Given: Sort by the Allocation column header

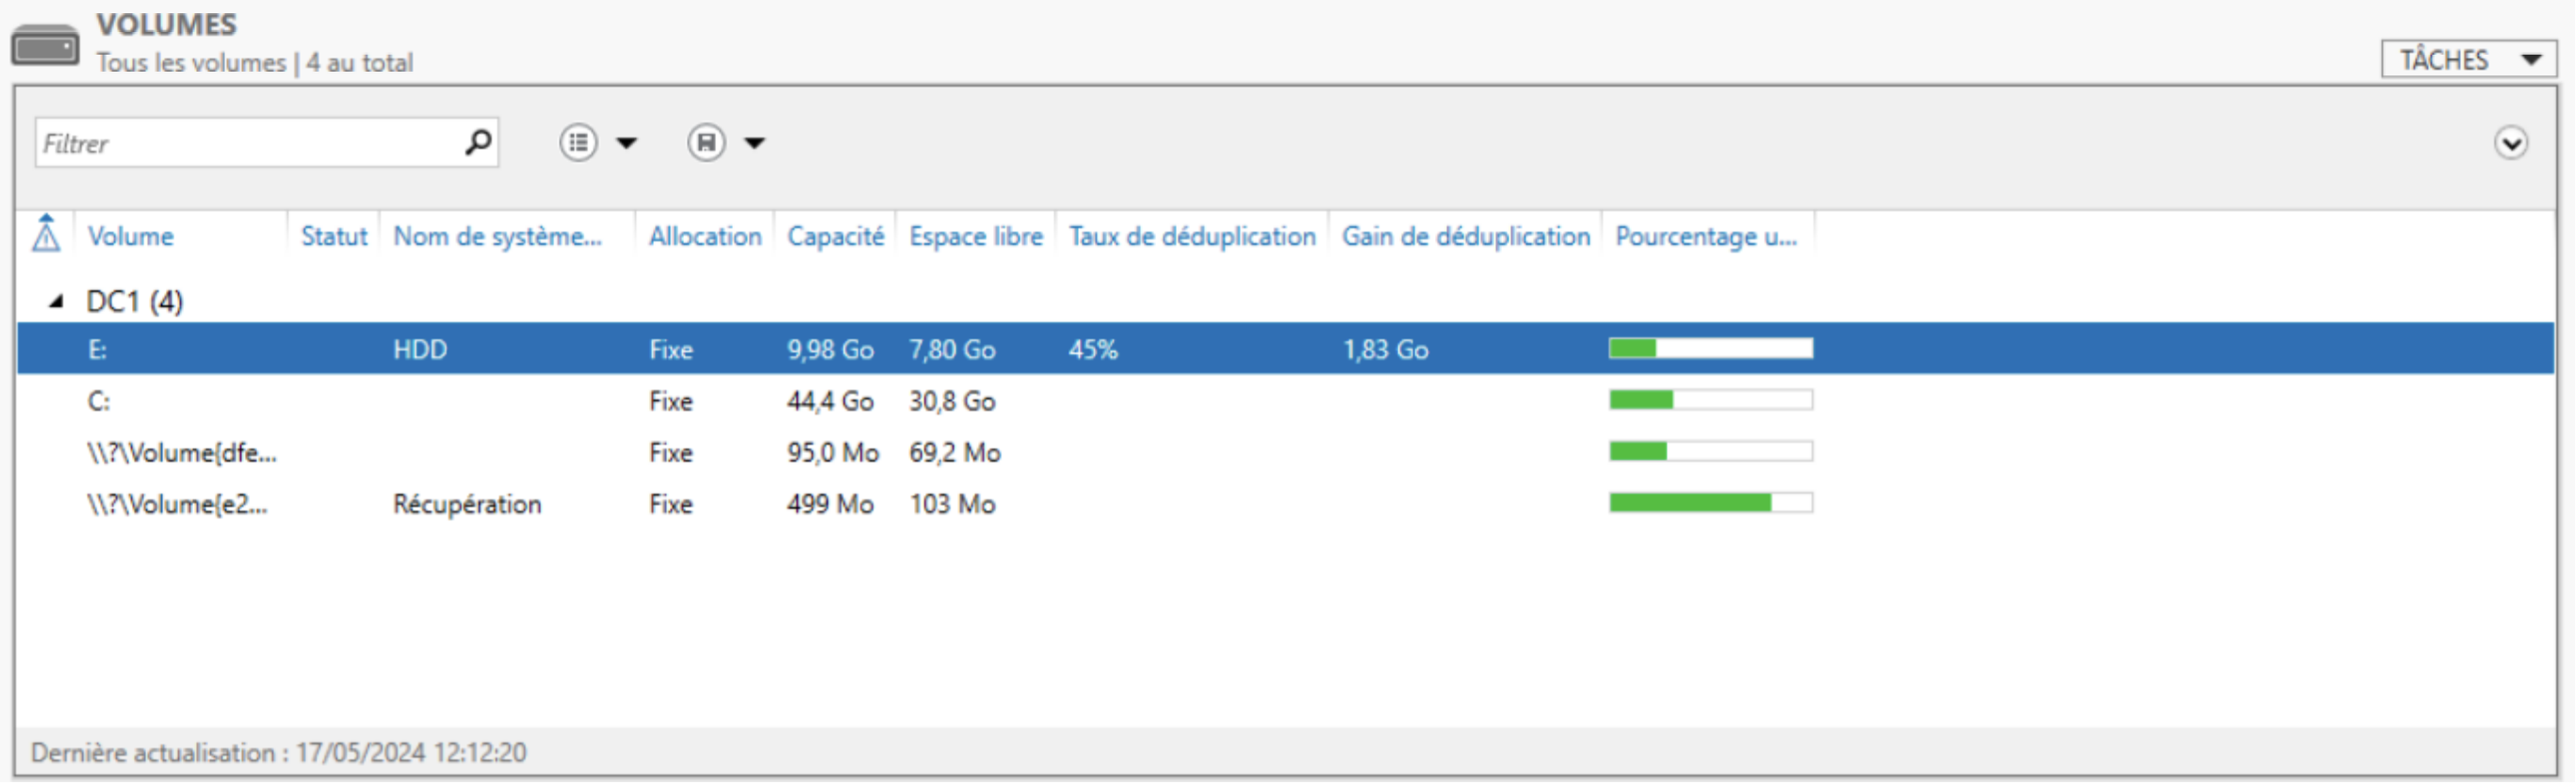Looking at the screenshot, I should pyautogui.click(x=705, y=237).
